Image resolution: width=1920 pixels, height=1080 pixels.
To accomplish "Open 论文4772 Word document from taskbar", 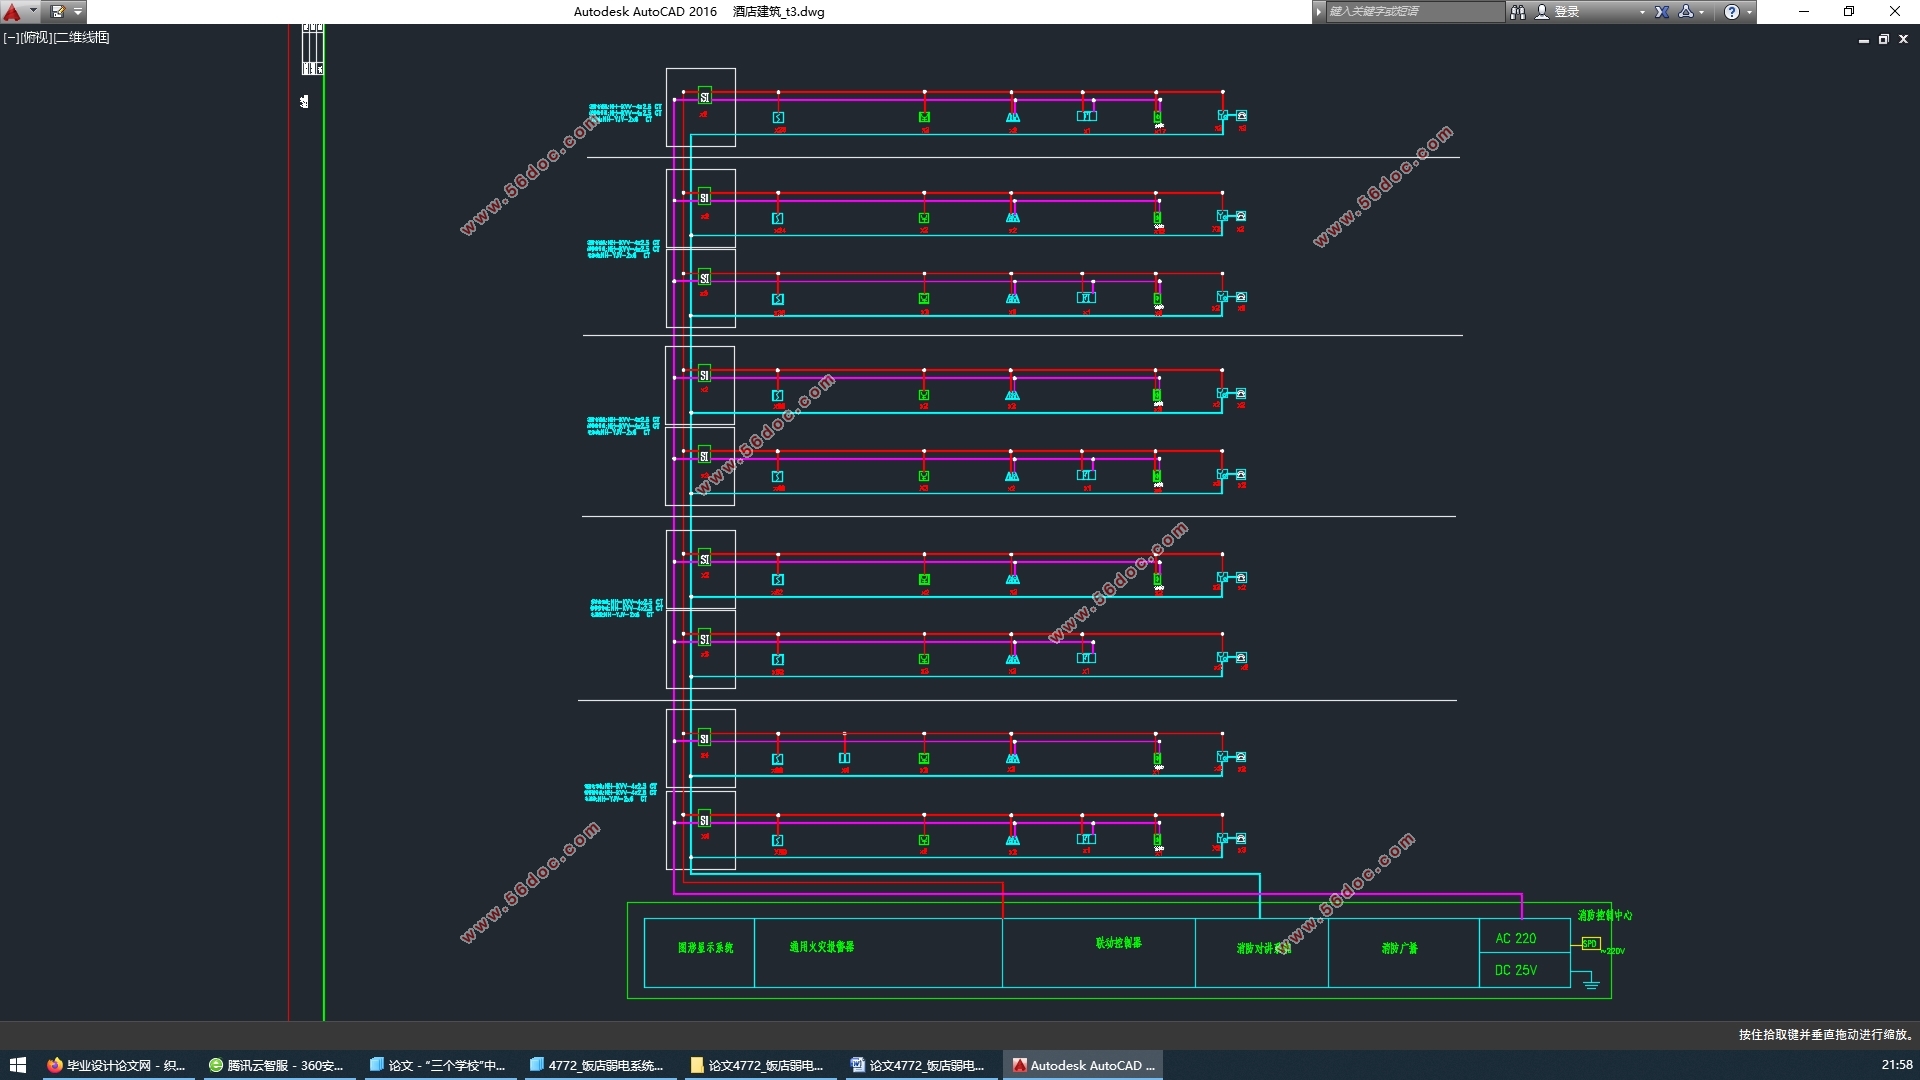I will tap(918, 1065).
